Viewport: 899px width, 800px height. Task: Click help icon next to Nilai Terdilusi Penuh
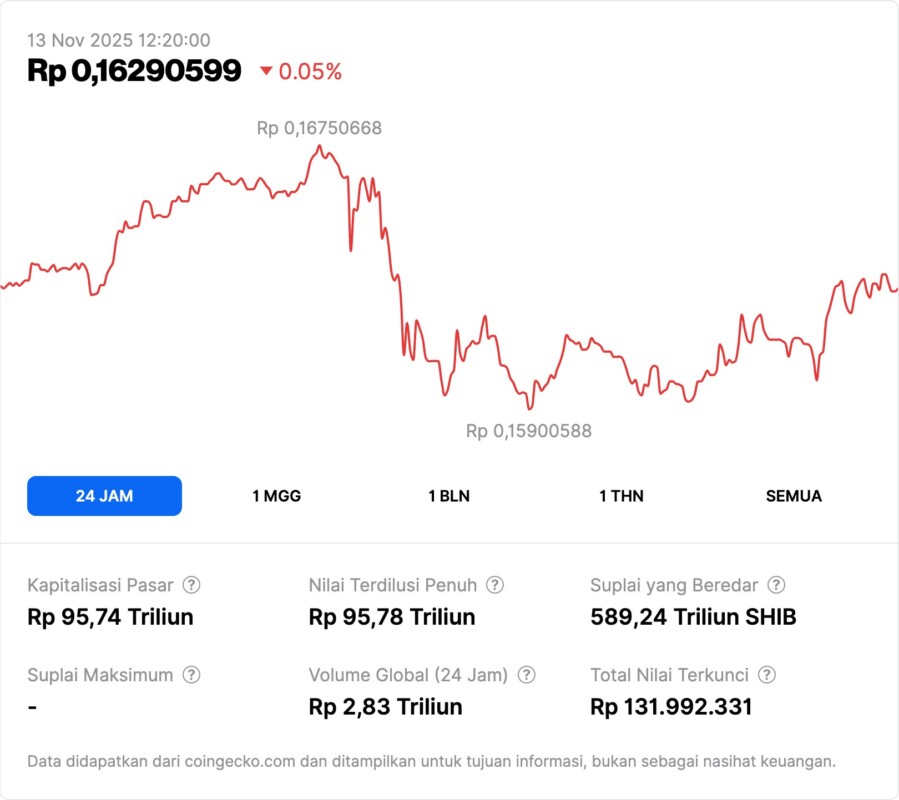pyautogui.click(x=495, y=585)
